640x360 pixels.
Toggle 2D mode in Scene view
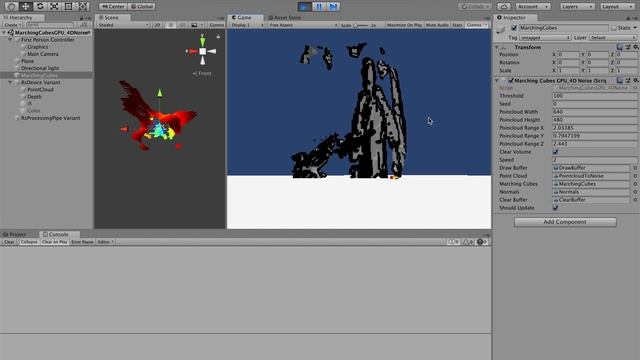158,25
